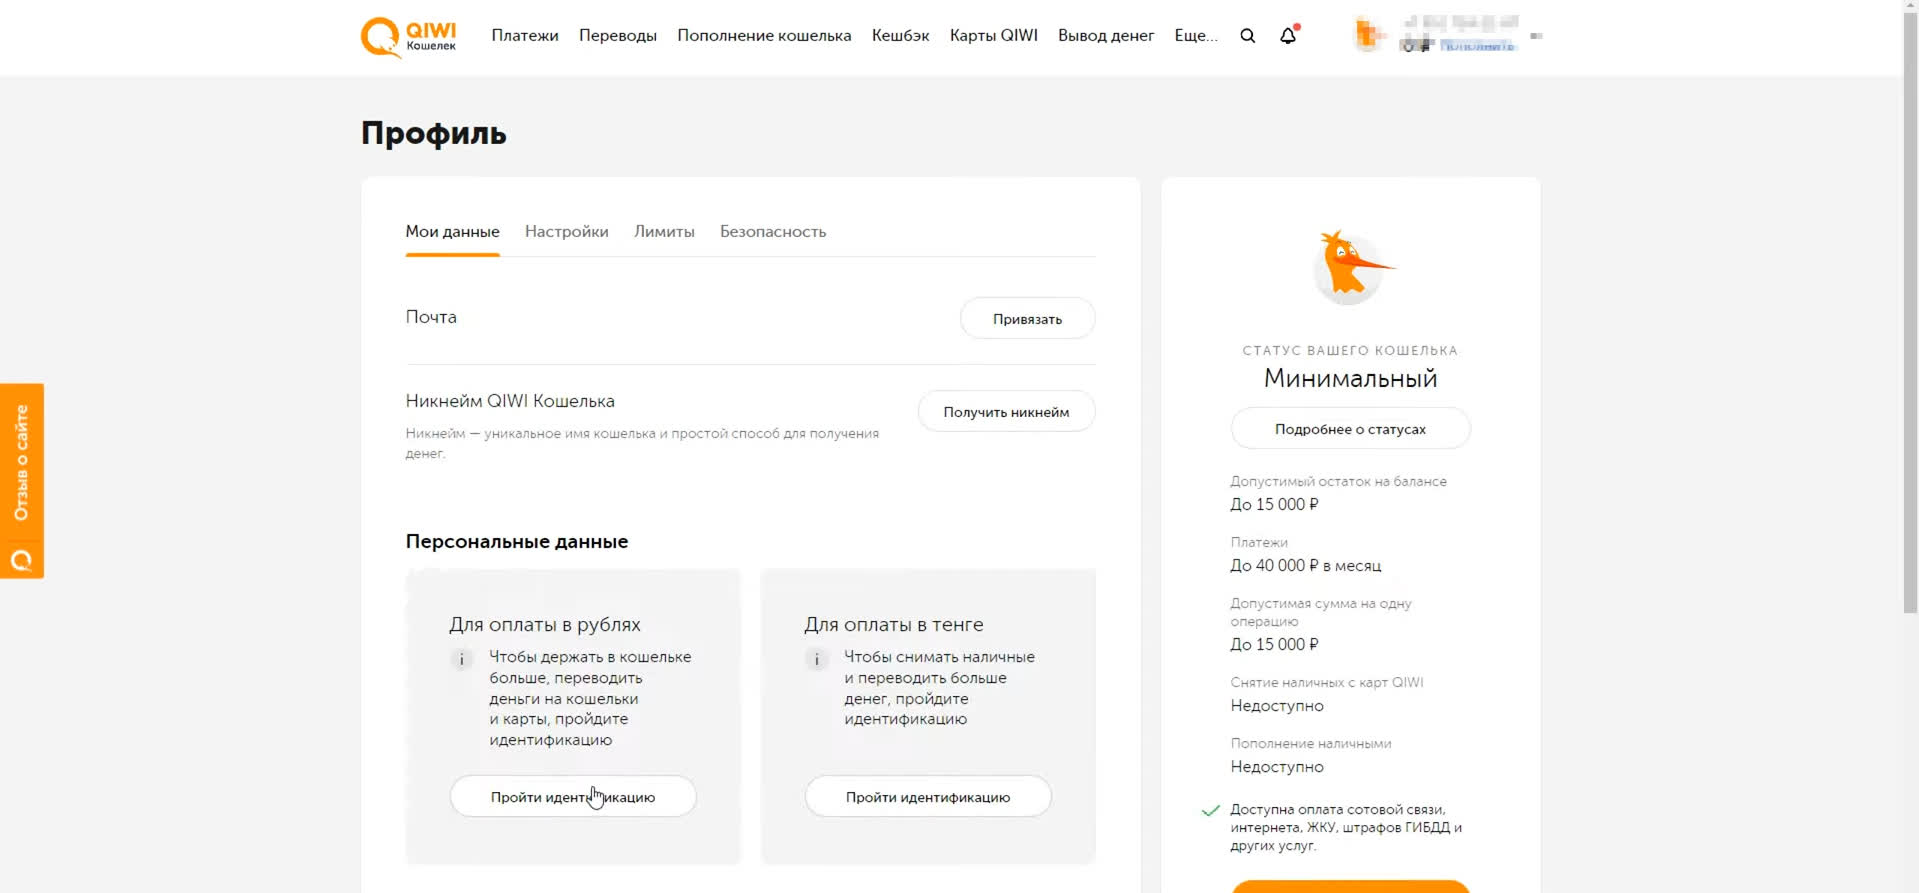
Task: Click Пополнение наличными label
Action: tap(1311, 744)
